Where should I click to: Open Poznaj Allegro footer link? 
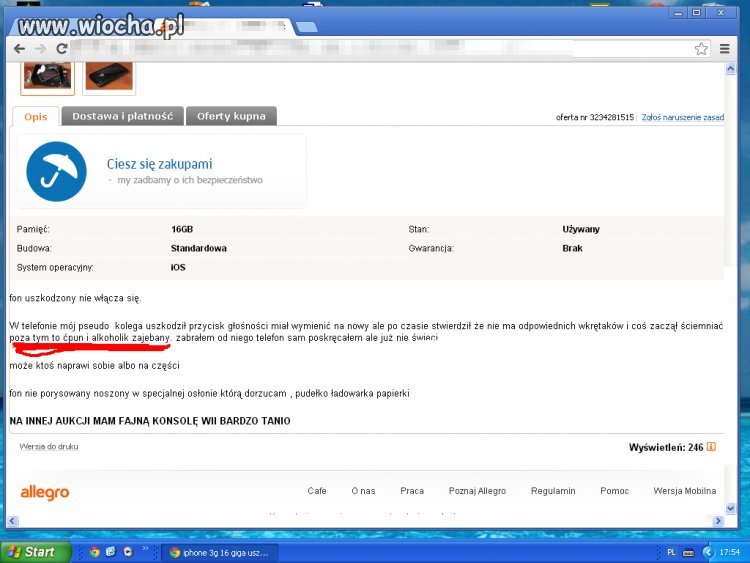click(477, 491)
